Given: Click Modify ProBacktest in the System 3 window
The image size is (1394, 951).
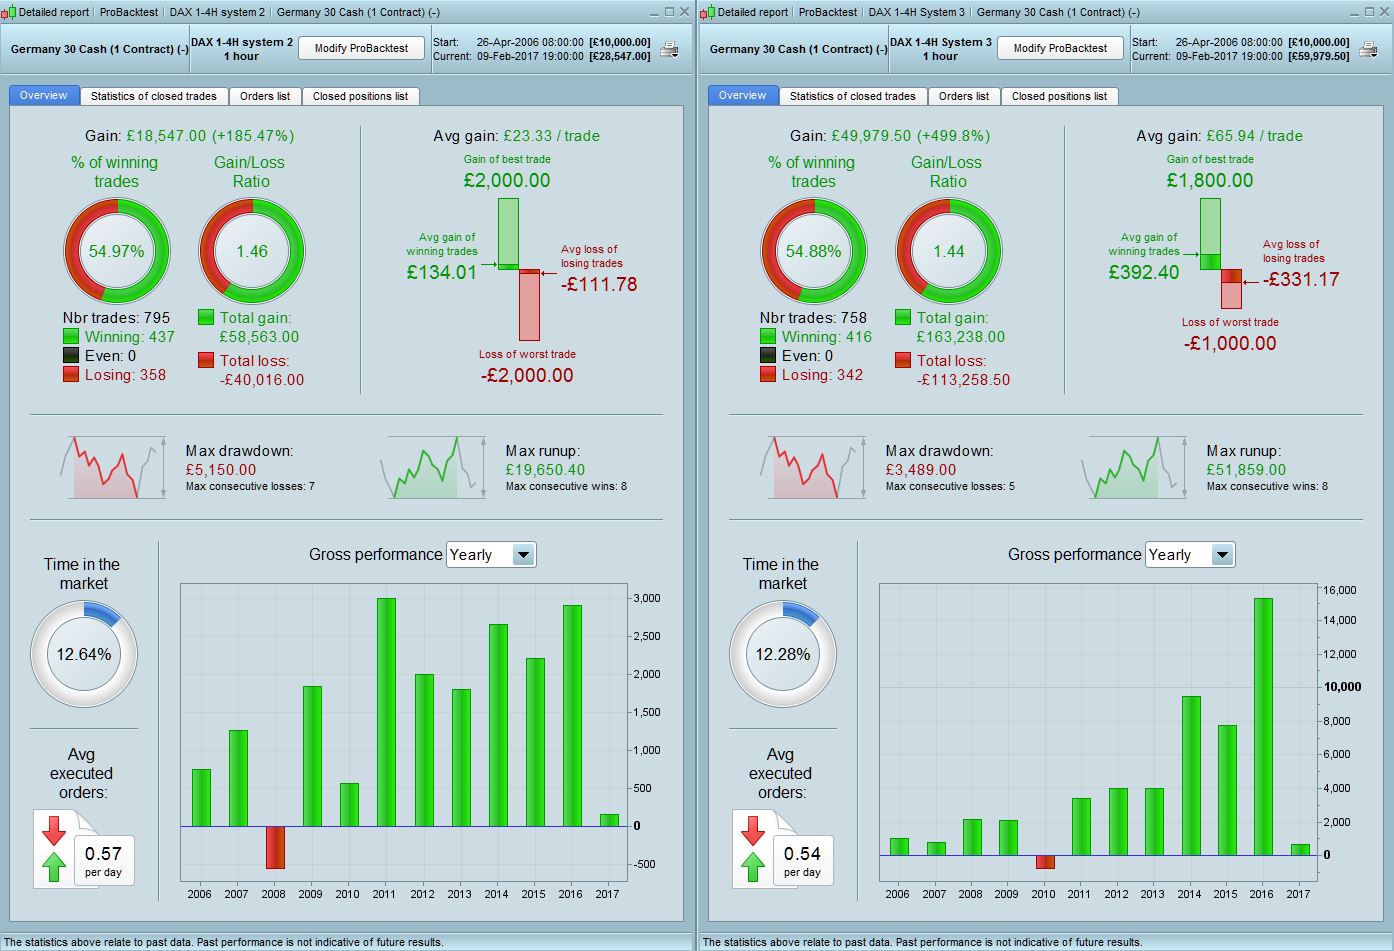Looking at the screenshot, I should point(1060,48).
